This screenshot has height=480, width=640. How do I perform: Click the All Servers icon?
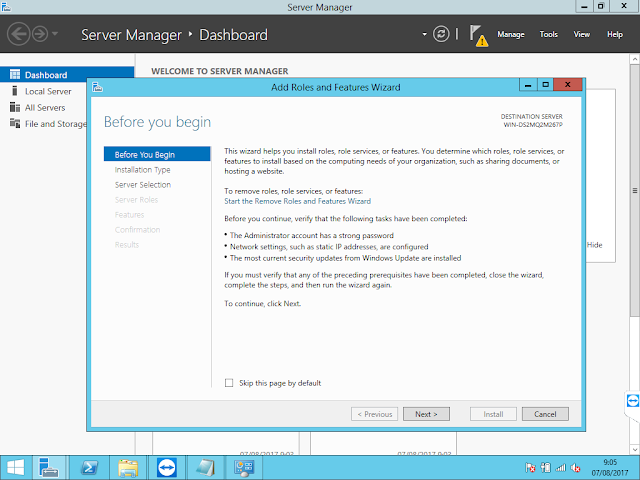tap(15, 107)
